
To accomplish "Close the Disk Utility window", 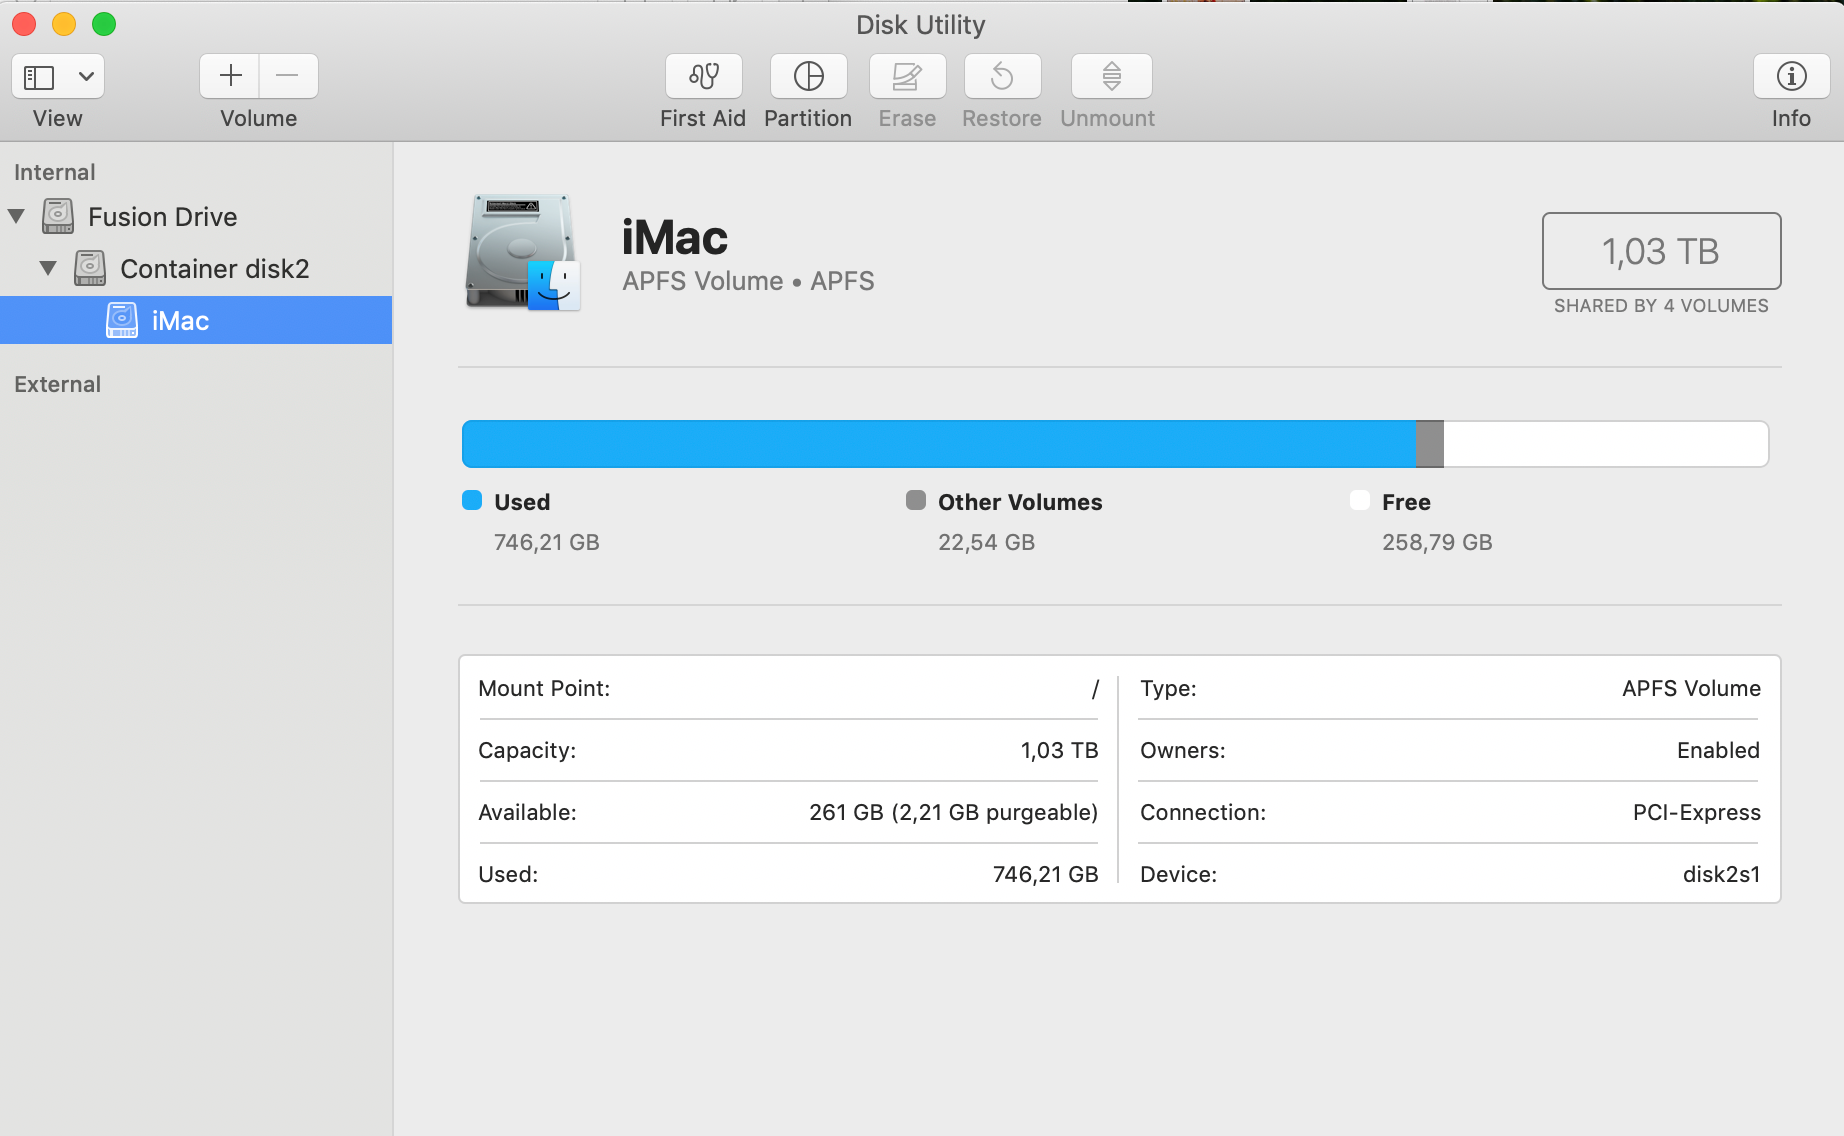I will coord(24,24).
